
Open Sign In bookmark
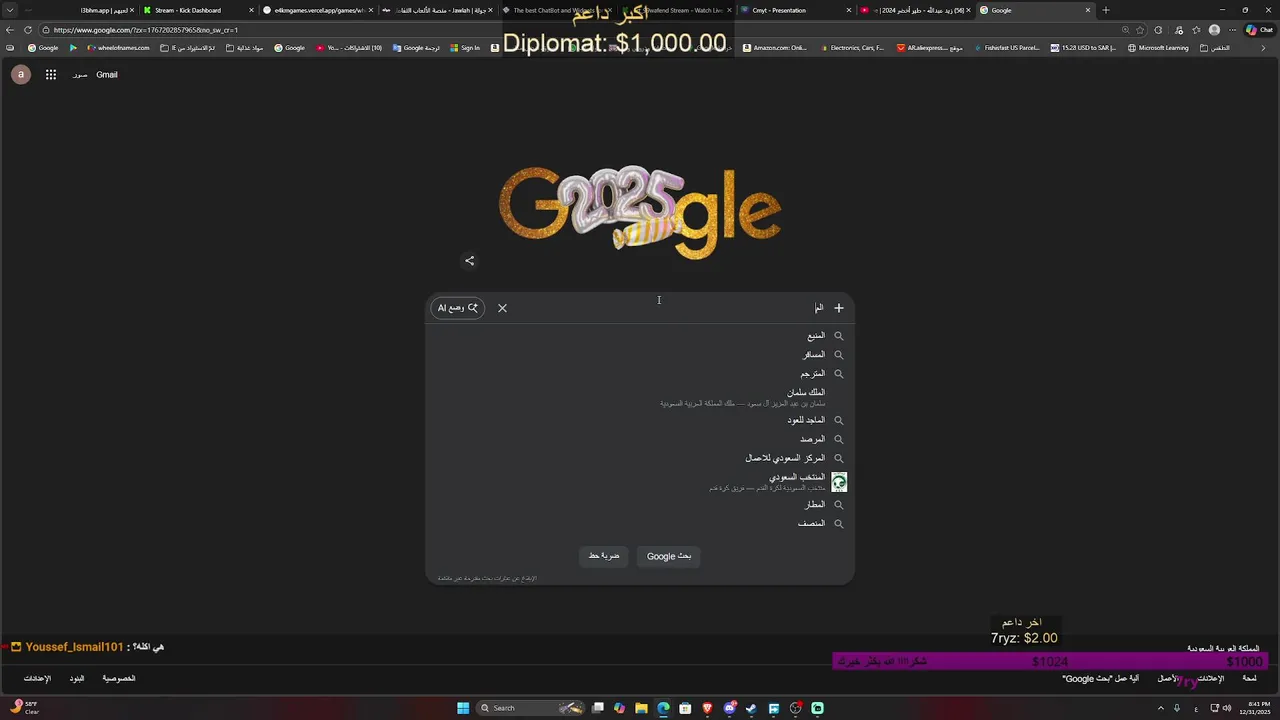pos(465,48)
